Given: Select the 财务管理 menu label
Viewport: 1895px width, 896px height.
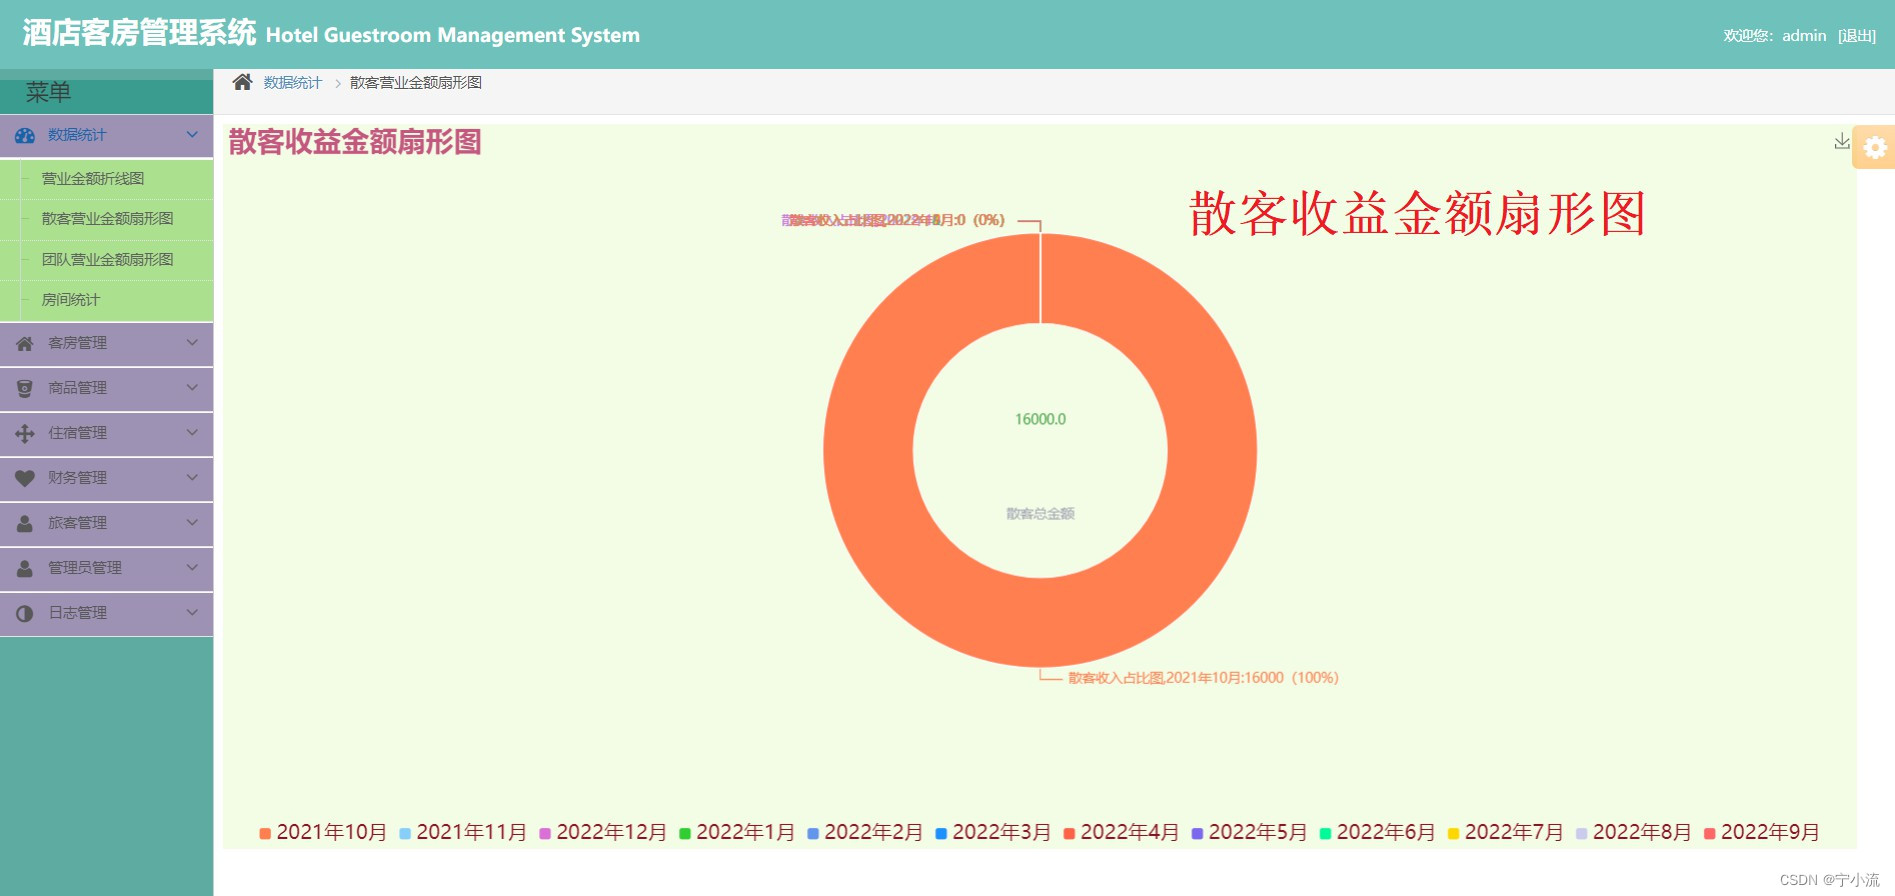Looking at the screenshot, I should pyautogui.click(x=77, y=478).
